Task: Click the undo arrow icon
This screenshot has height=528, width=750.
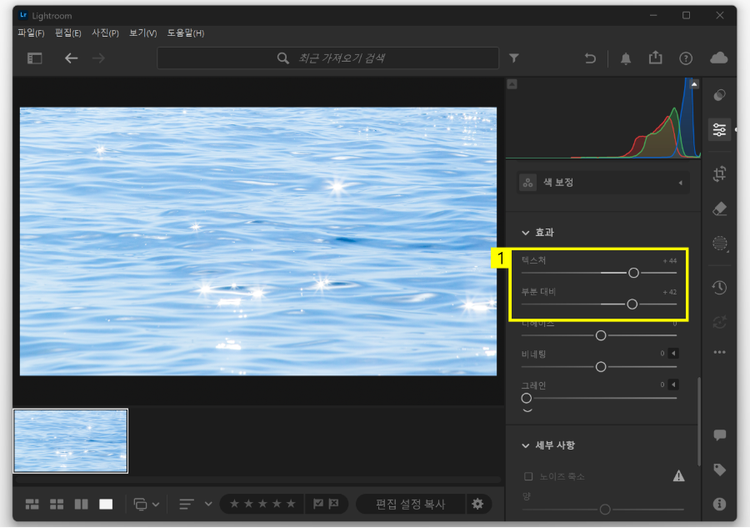Action: [x=590, y=58]
